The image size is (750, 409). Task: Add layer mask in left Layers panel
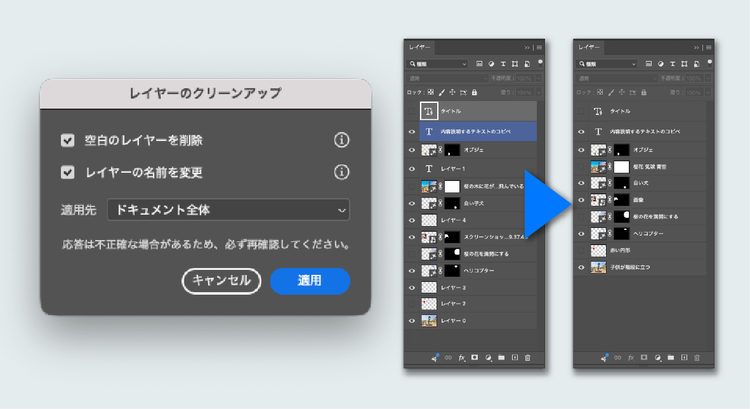(x=475, y=357)
